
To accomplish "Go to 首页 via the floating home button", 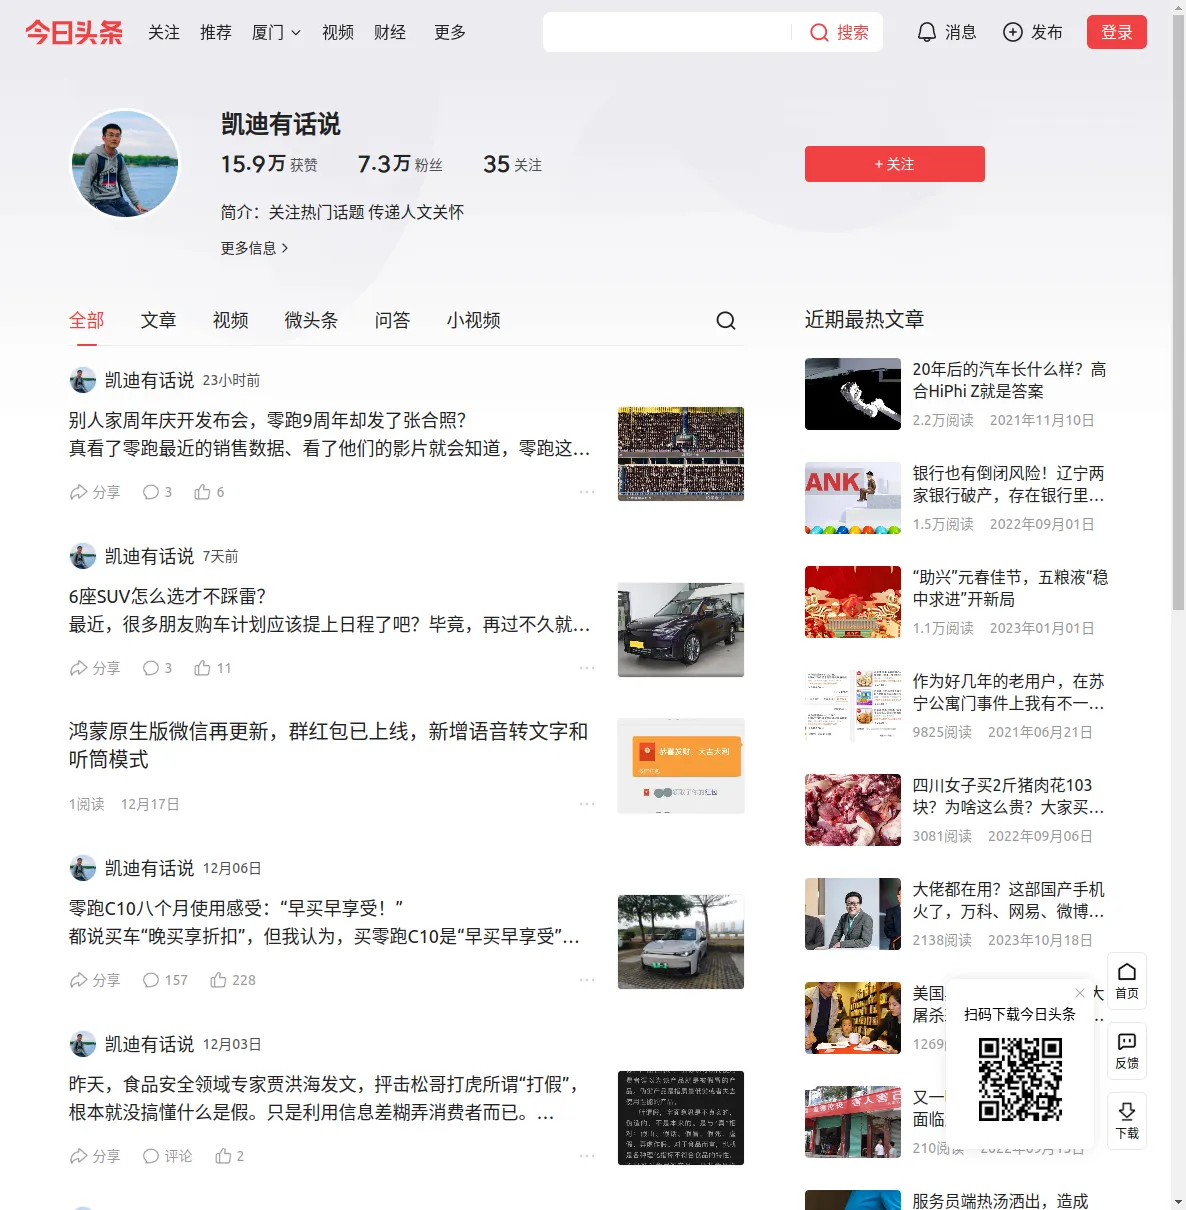I will point(1127,981).
